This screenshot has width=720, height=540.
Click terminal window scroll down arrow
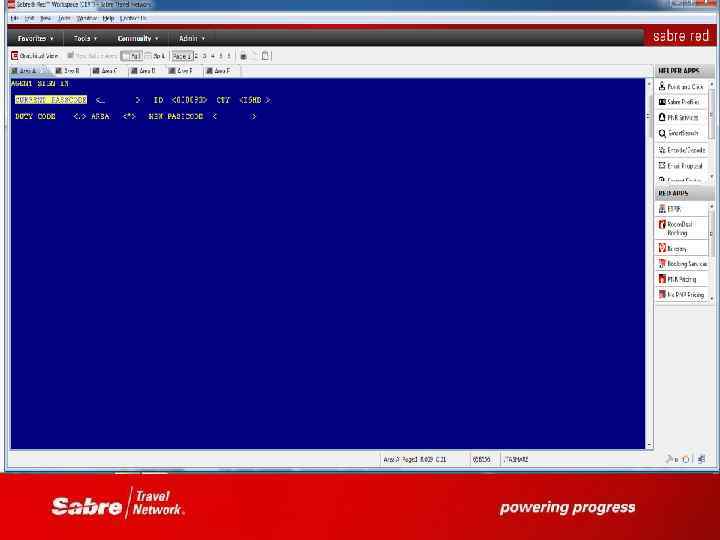pos(649,444)
